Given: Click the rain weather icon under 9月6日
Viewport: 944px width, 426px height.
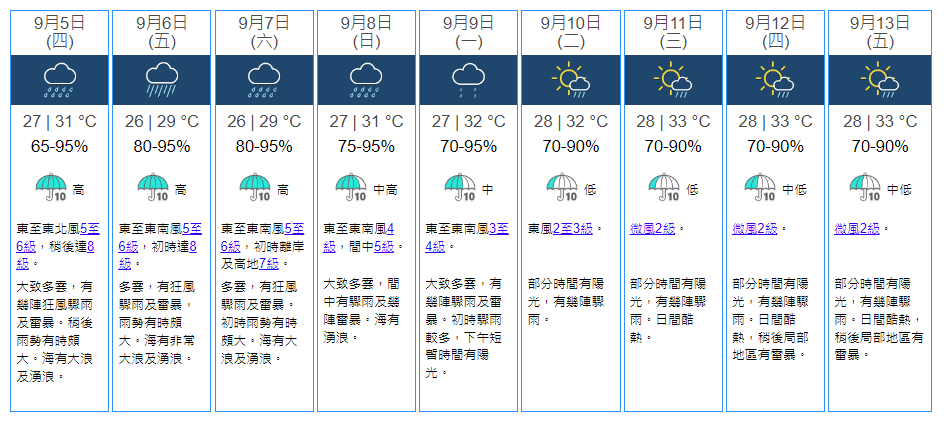Looking at the screenshot, I should click(x=162, y=79).
